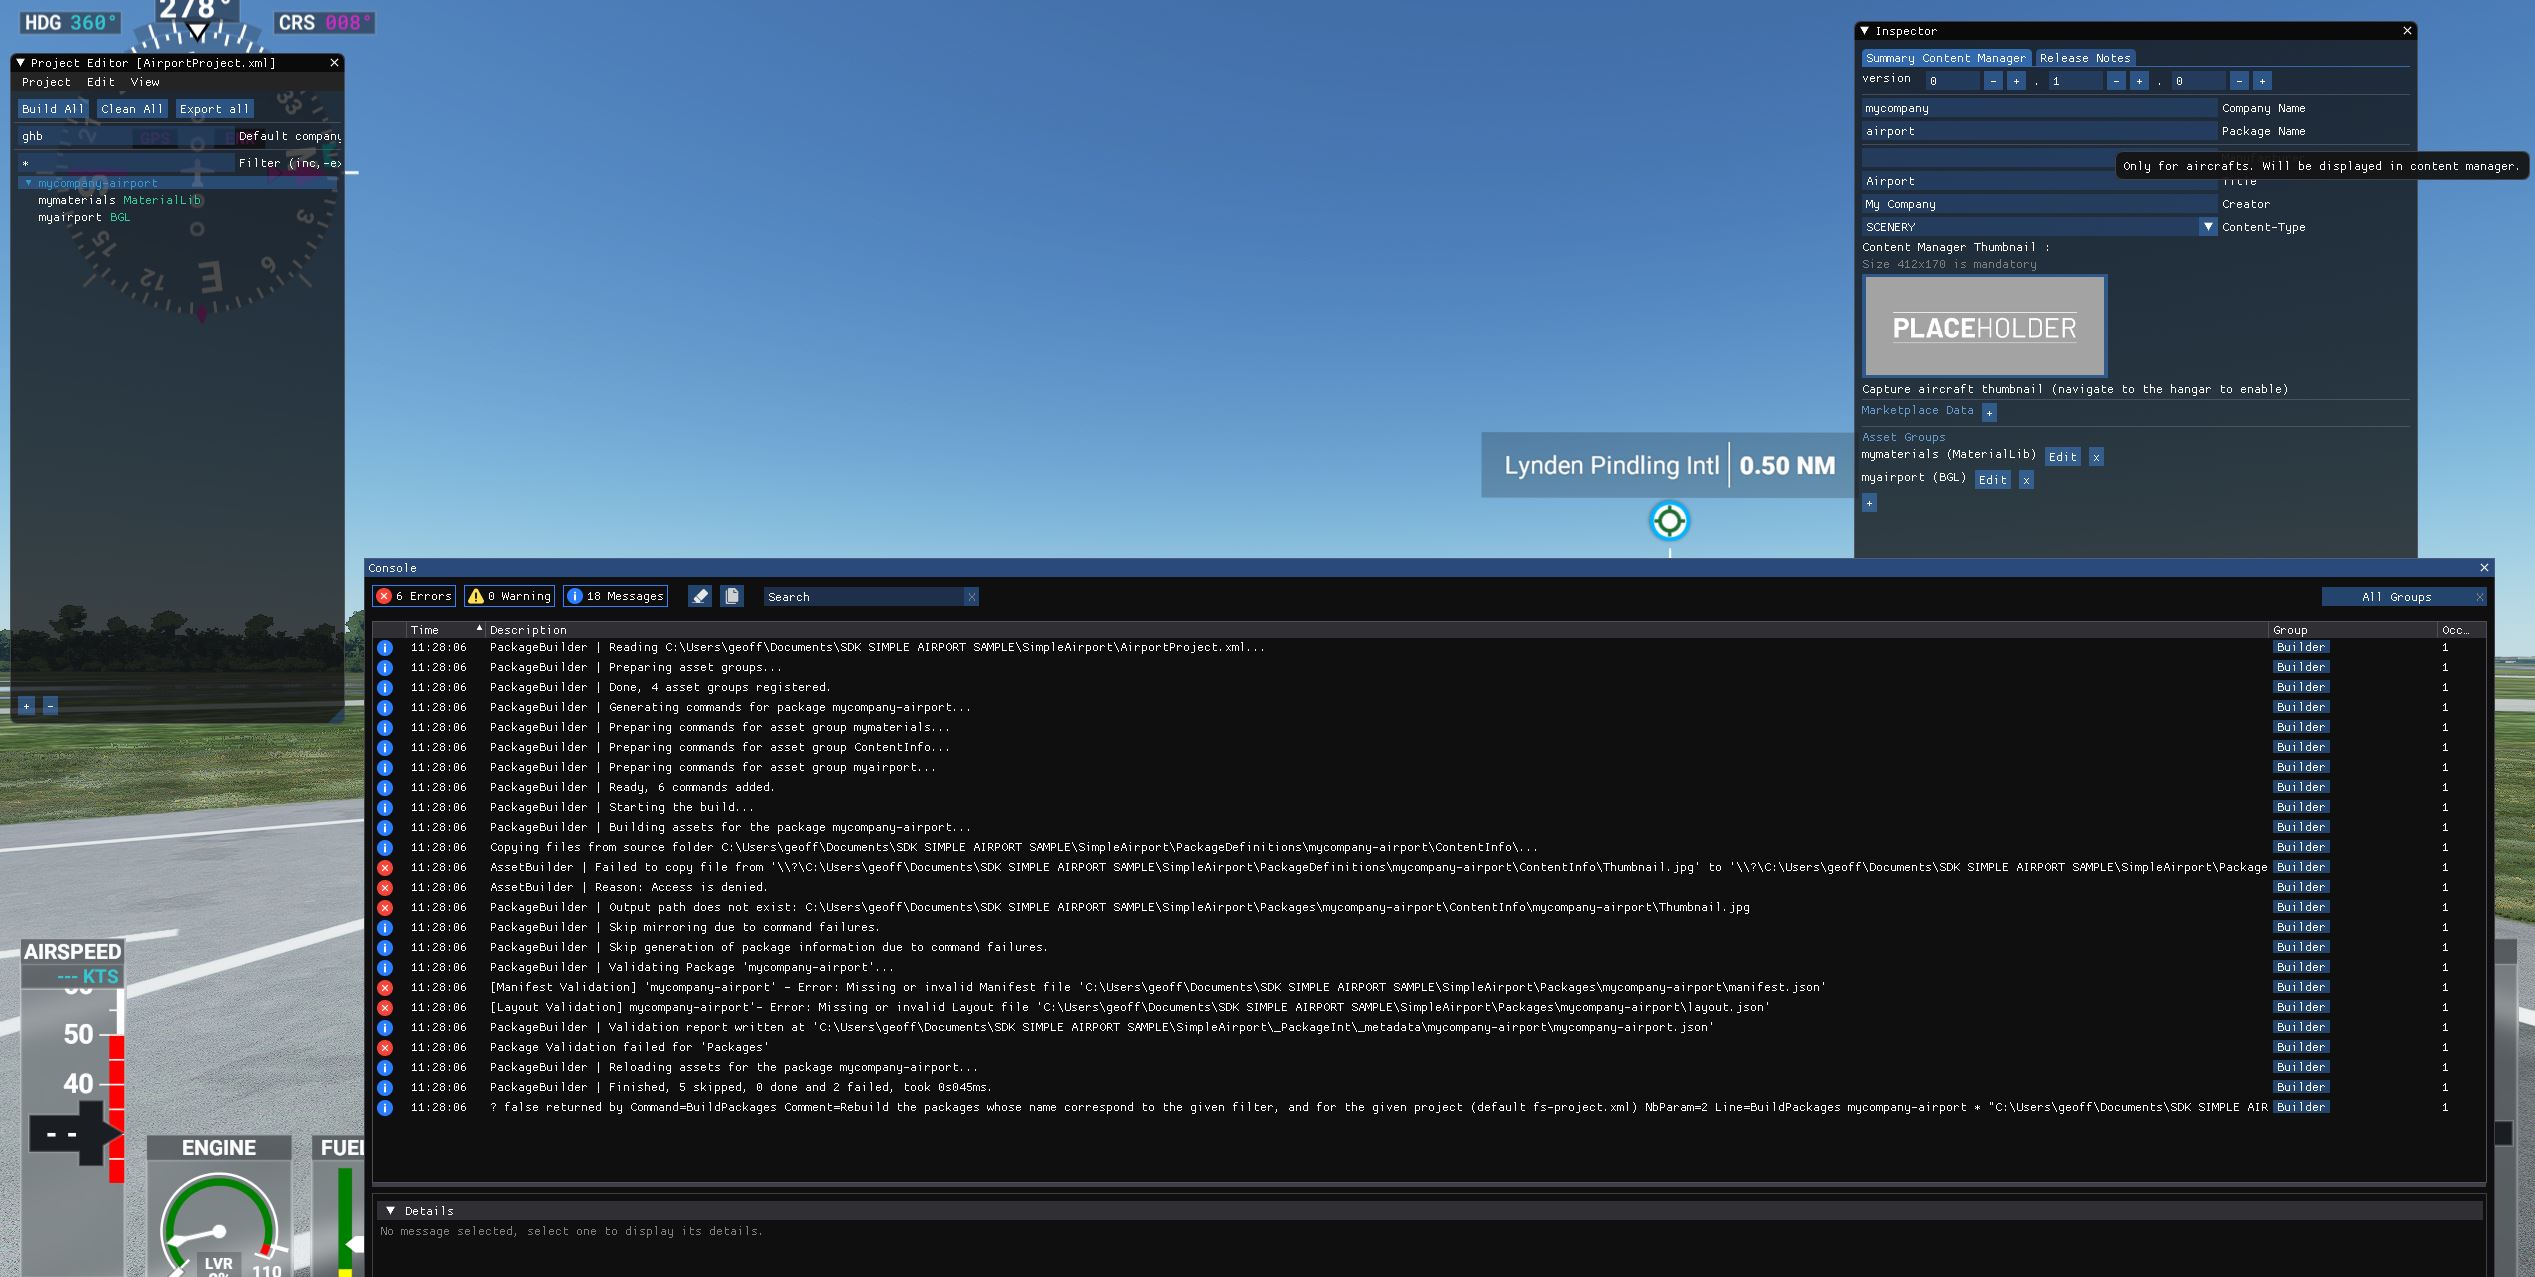This screenshot has height=1277, width=2535.
Task: Click the error icon on Manifest Validation row
Action: click(385, 987)
